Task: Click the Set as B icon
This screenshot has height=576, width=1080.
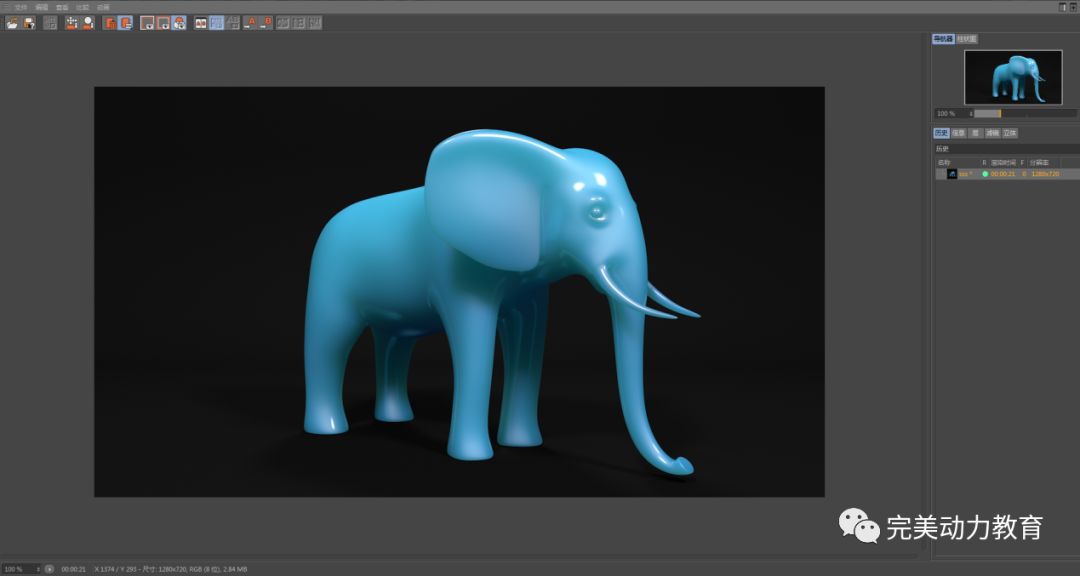Action: (266, 22)
